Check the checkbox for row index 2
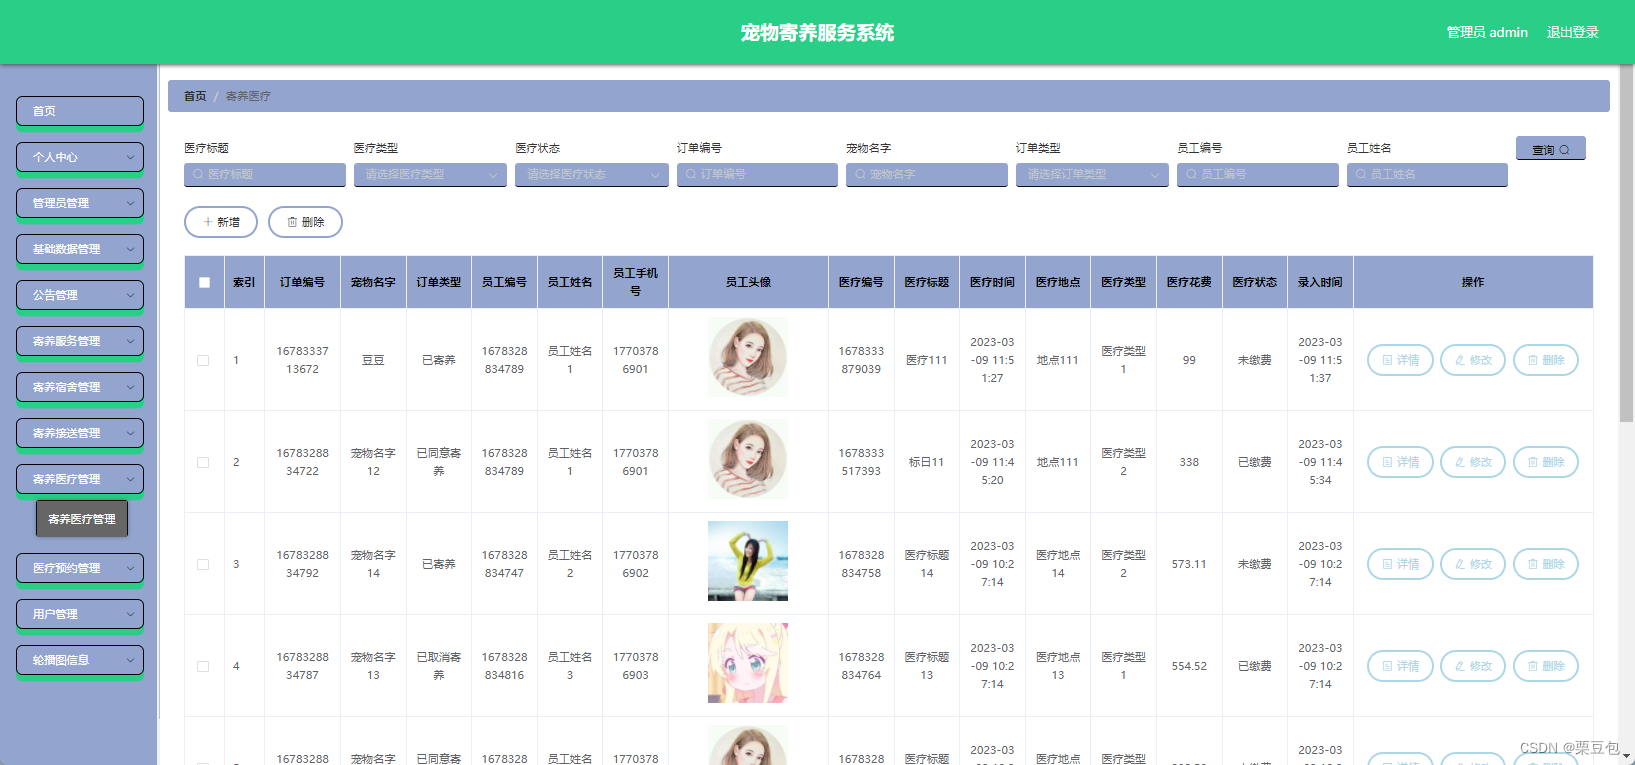The width and height of the screenshot is (1635, 765). (203, 462)
